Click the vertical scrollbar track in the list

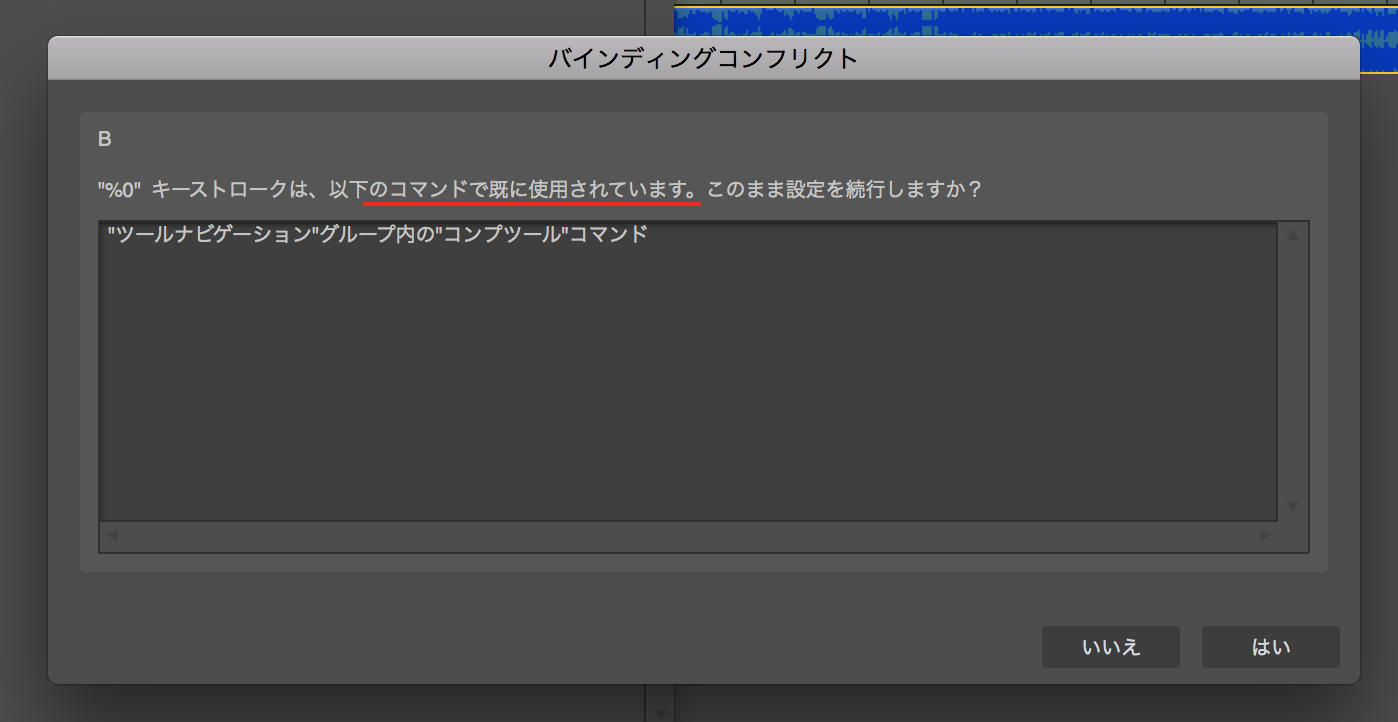(1292, 370)
